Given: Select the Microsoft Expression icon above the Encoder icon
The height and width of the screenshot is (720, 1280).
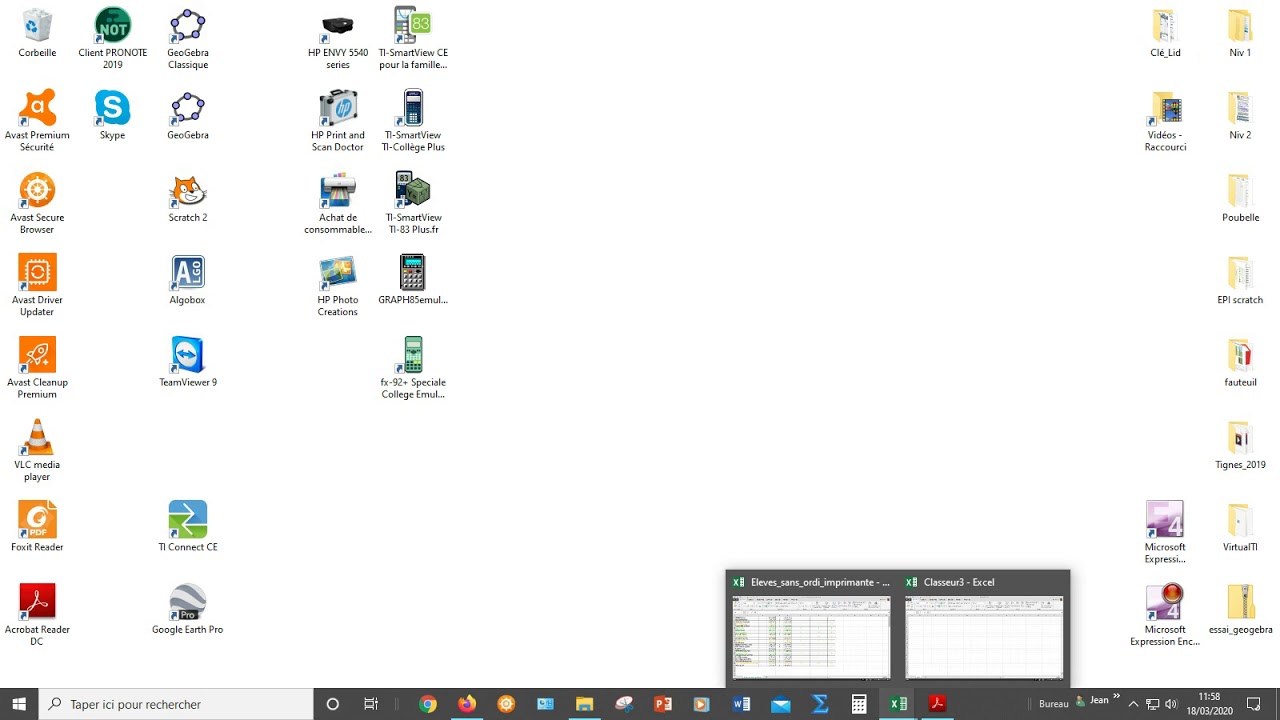Looking at the screenshot, I should [1165, 532].
